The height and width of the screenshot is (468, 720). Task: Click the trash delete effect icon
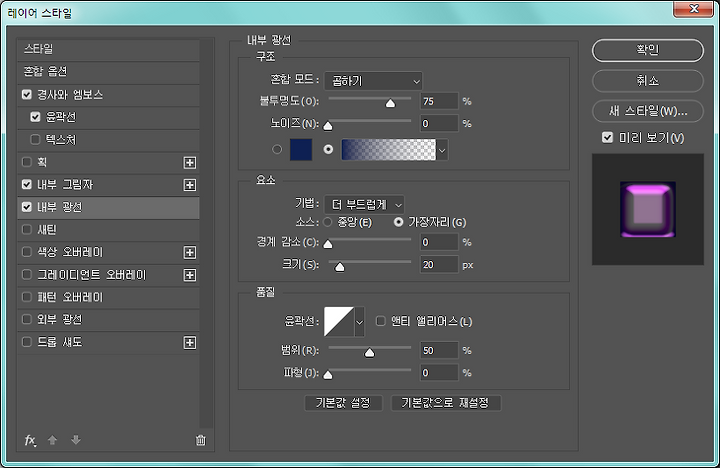(201, 440)
